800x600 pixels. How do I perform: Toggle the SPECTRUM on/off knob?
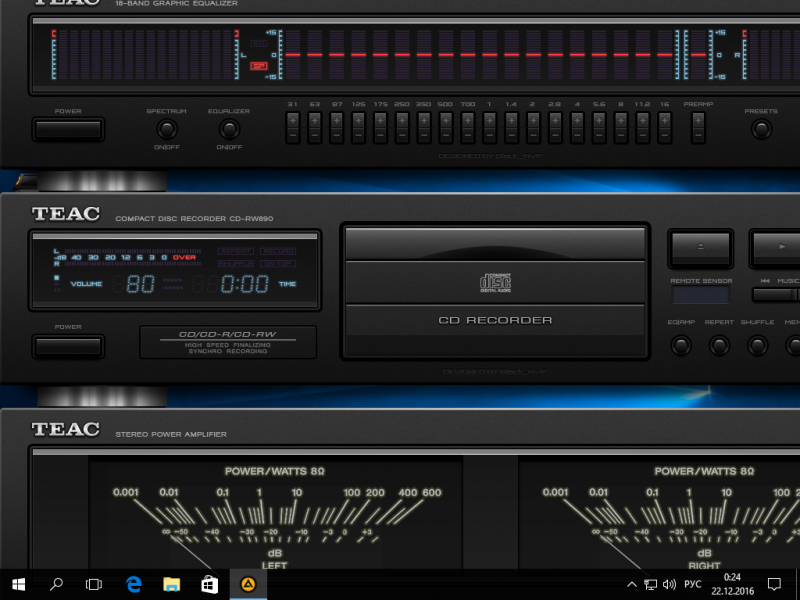tap(166, 129)
